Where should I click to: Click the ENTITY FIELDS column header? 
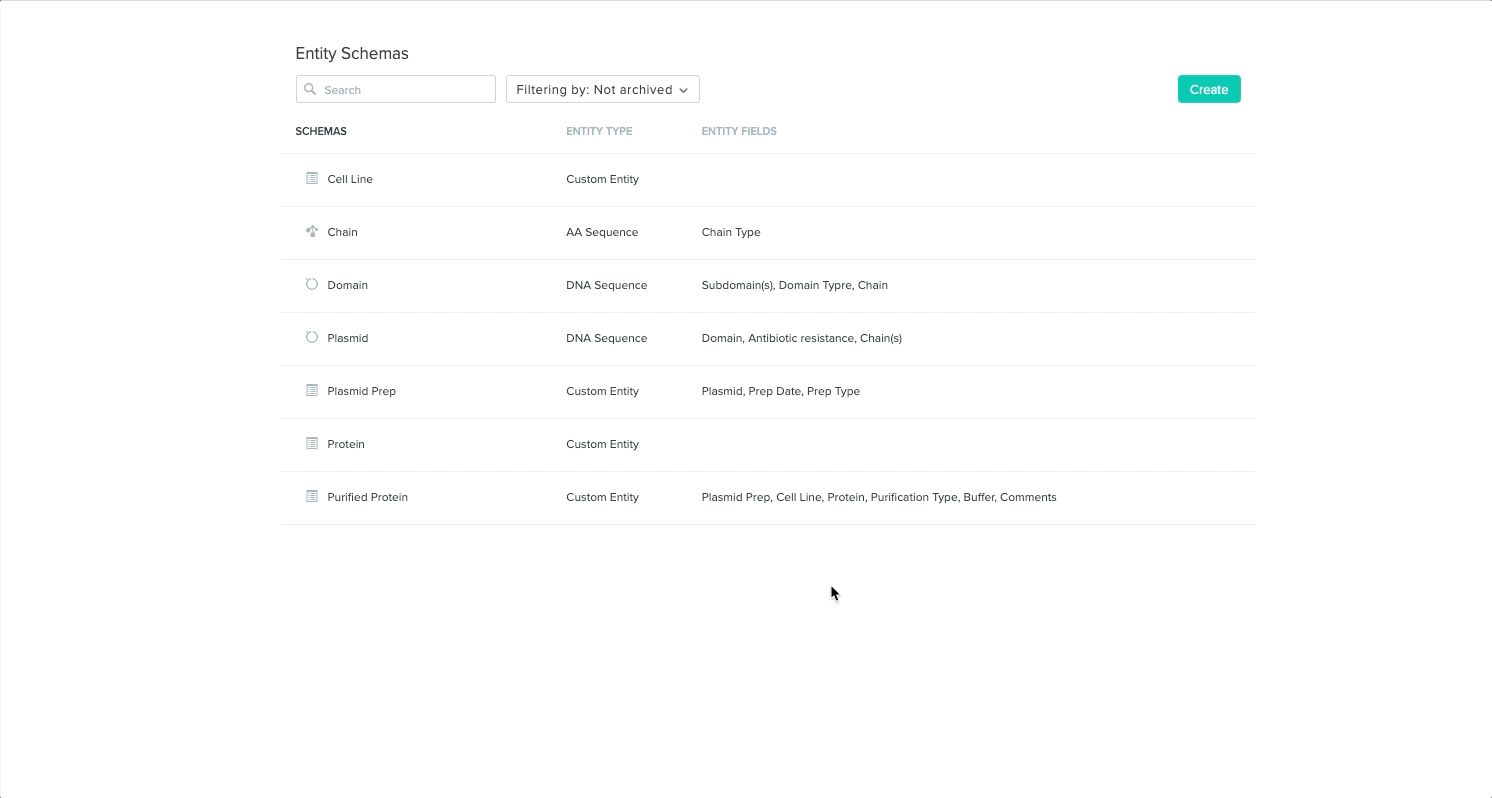[x=739, y=131]
